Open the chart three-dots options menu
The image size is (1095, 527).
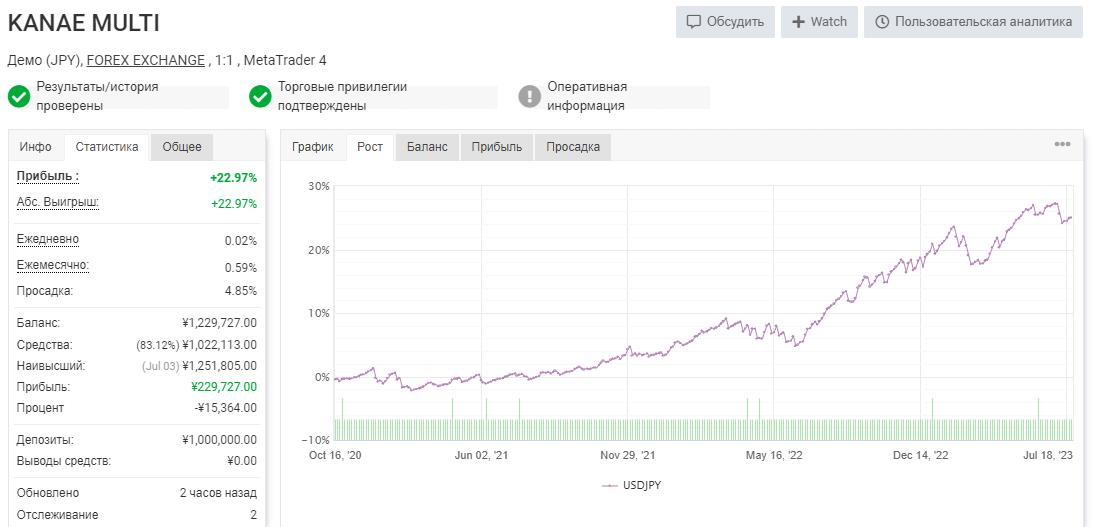click(1062, 144)
